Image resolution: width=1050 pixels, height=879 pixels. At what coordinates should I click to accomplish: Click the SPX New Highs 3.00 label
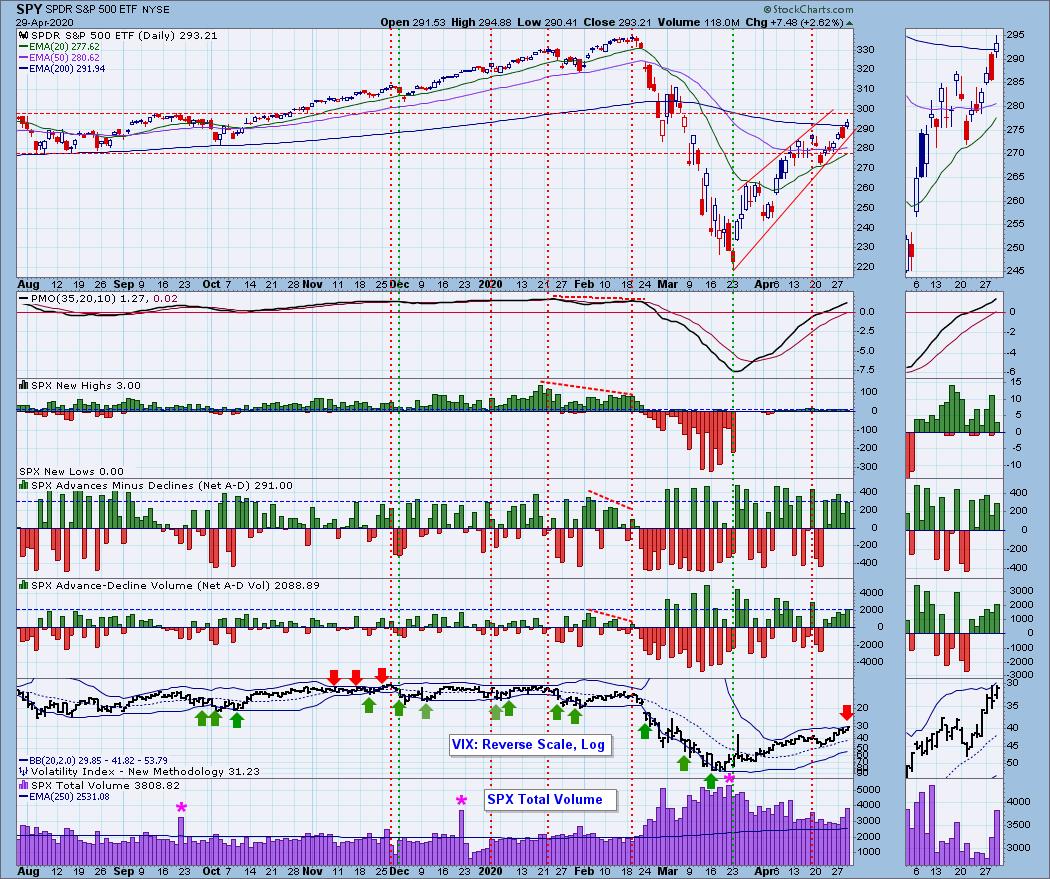80,385
